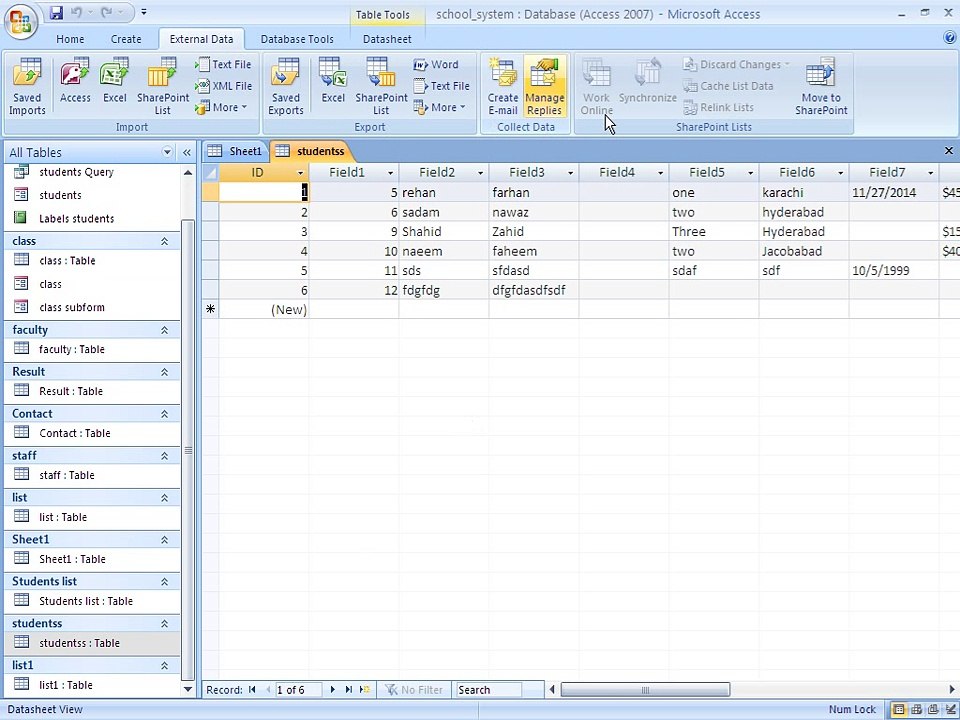This screenshot has height=720, width=960.
Task: Collapse the faculty group
Action: [x=164, y=330]
